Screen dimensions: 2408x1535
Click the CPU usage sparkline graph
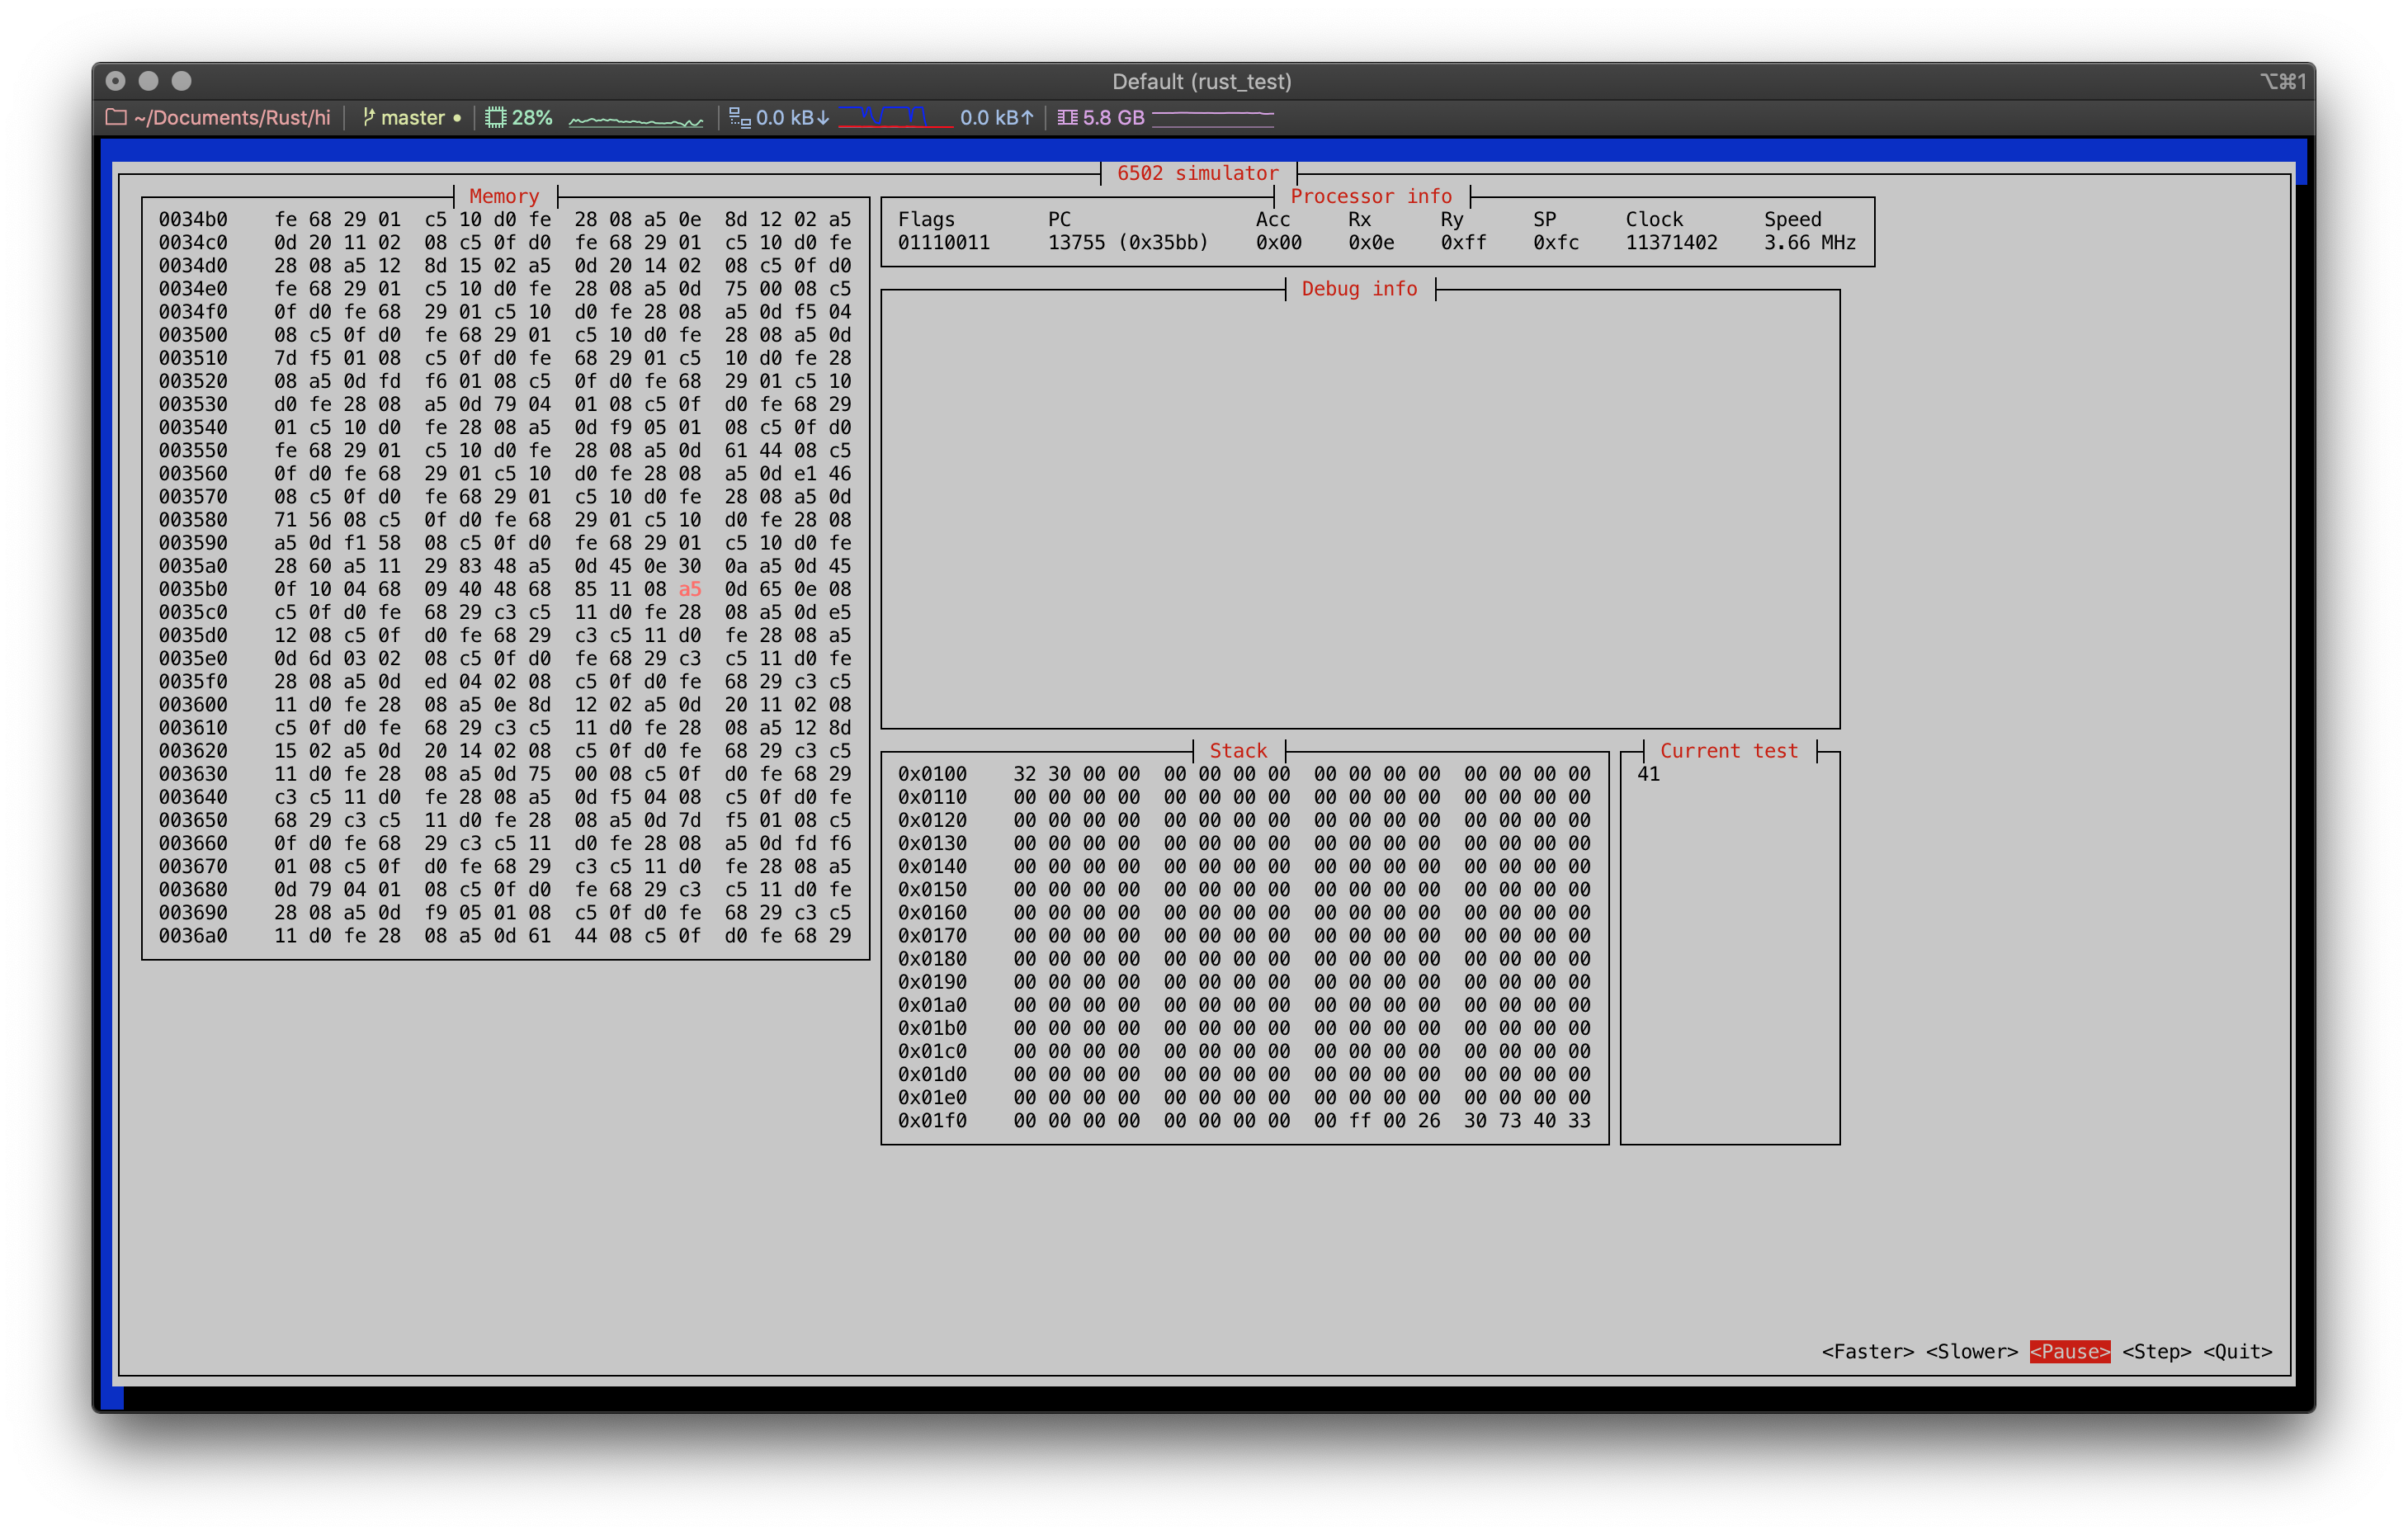(x=636, y=120)
